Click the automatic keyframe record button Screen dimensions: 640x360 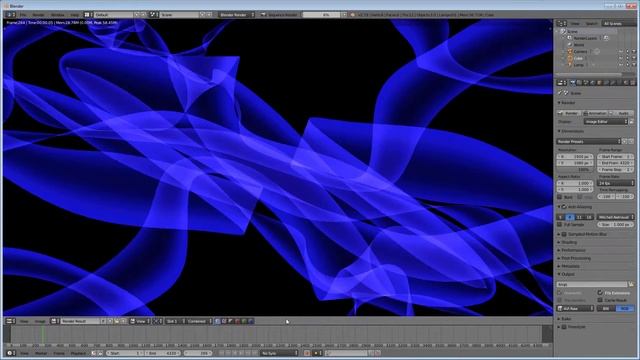(307, 353)
